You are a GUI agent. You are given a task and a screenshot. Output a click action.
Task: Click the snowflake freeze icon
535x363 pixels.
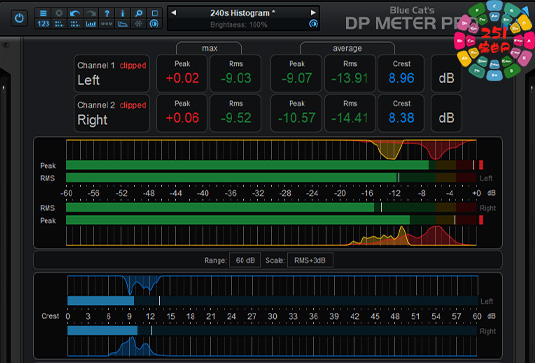(139, 24)
